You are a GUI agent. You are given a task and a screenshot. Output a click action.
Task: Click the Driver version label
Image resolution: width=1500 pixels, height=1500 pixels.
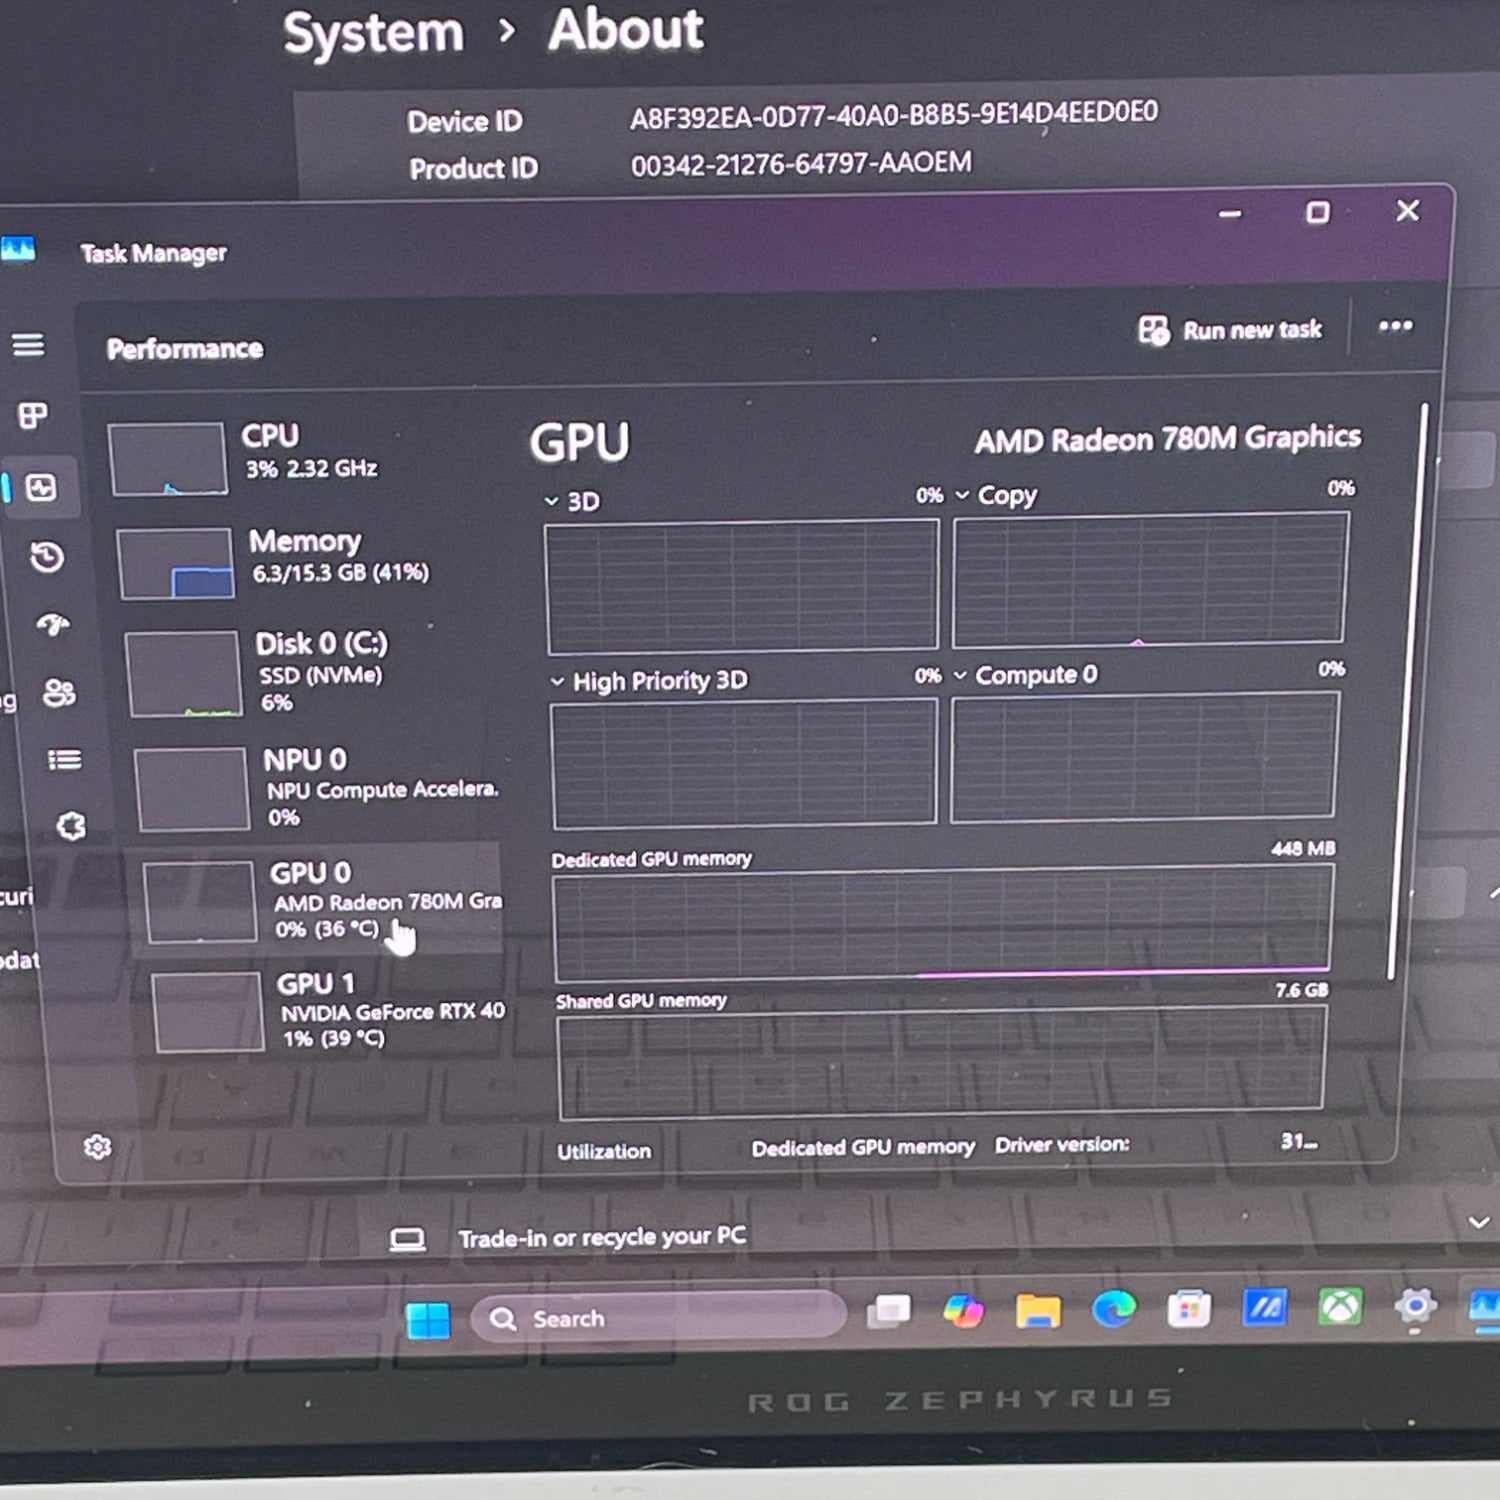point(1062,1144)
